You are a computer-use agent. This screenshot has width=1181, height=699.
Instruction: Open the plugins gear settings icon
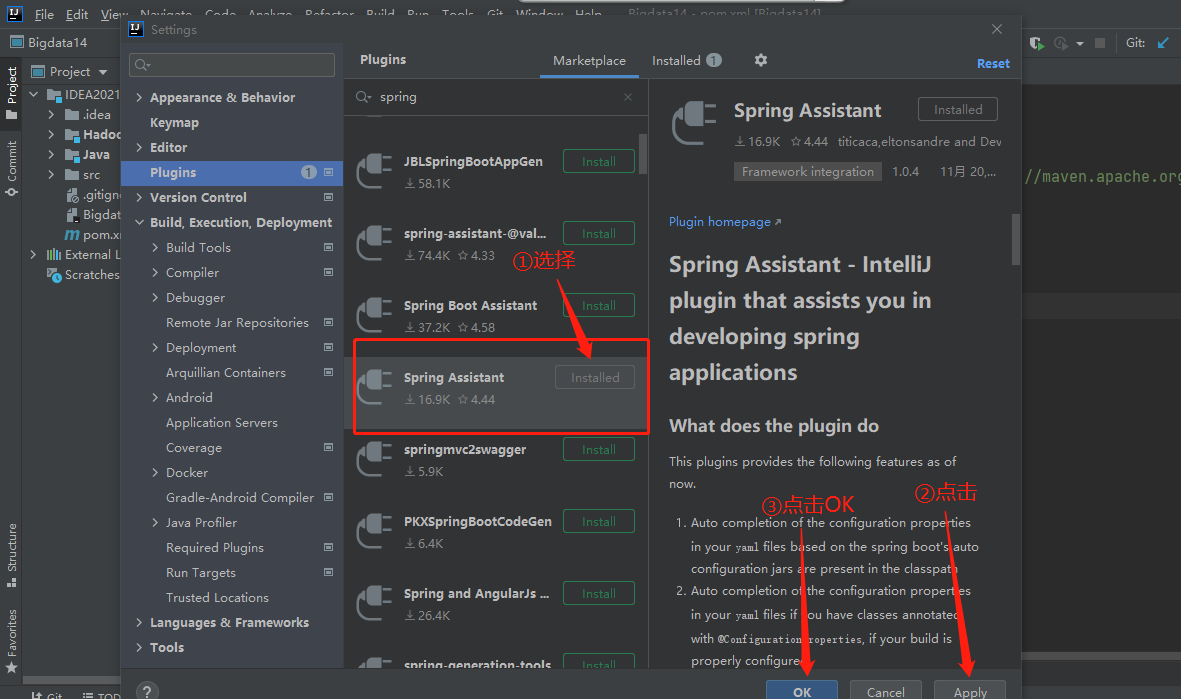tap(761, 60)
